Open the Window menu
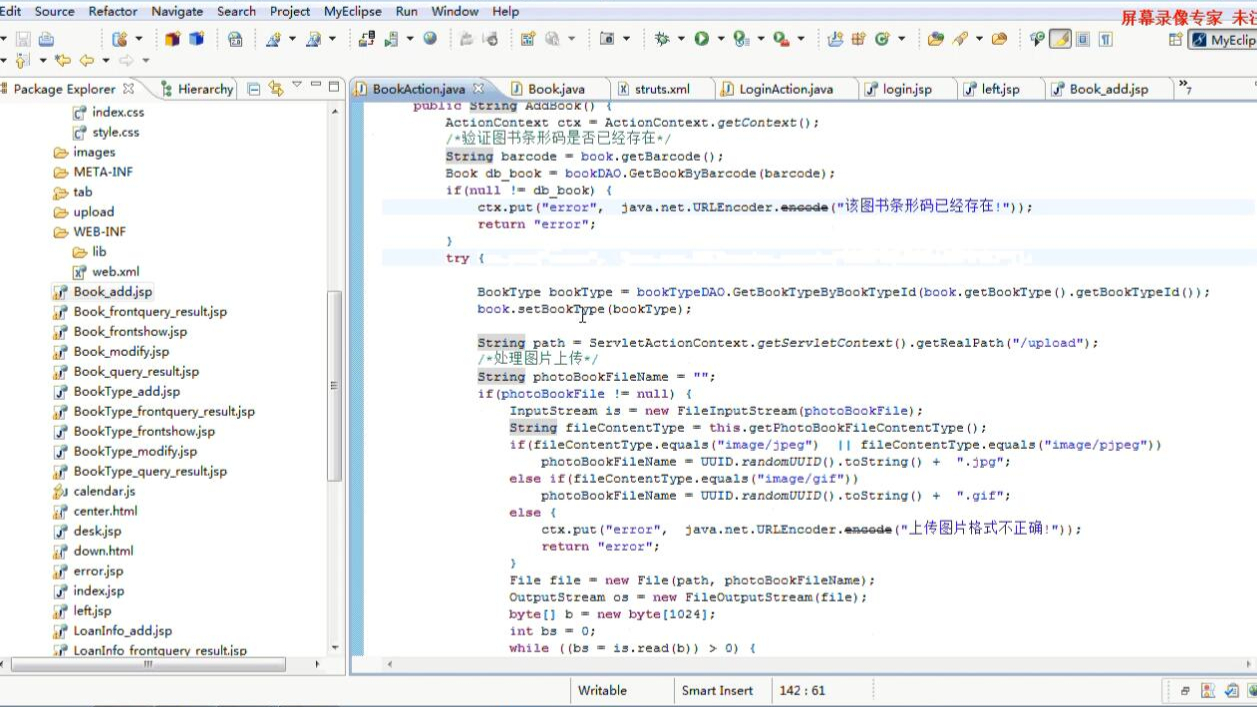 [x=455, y=11]
